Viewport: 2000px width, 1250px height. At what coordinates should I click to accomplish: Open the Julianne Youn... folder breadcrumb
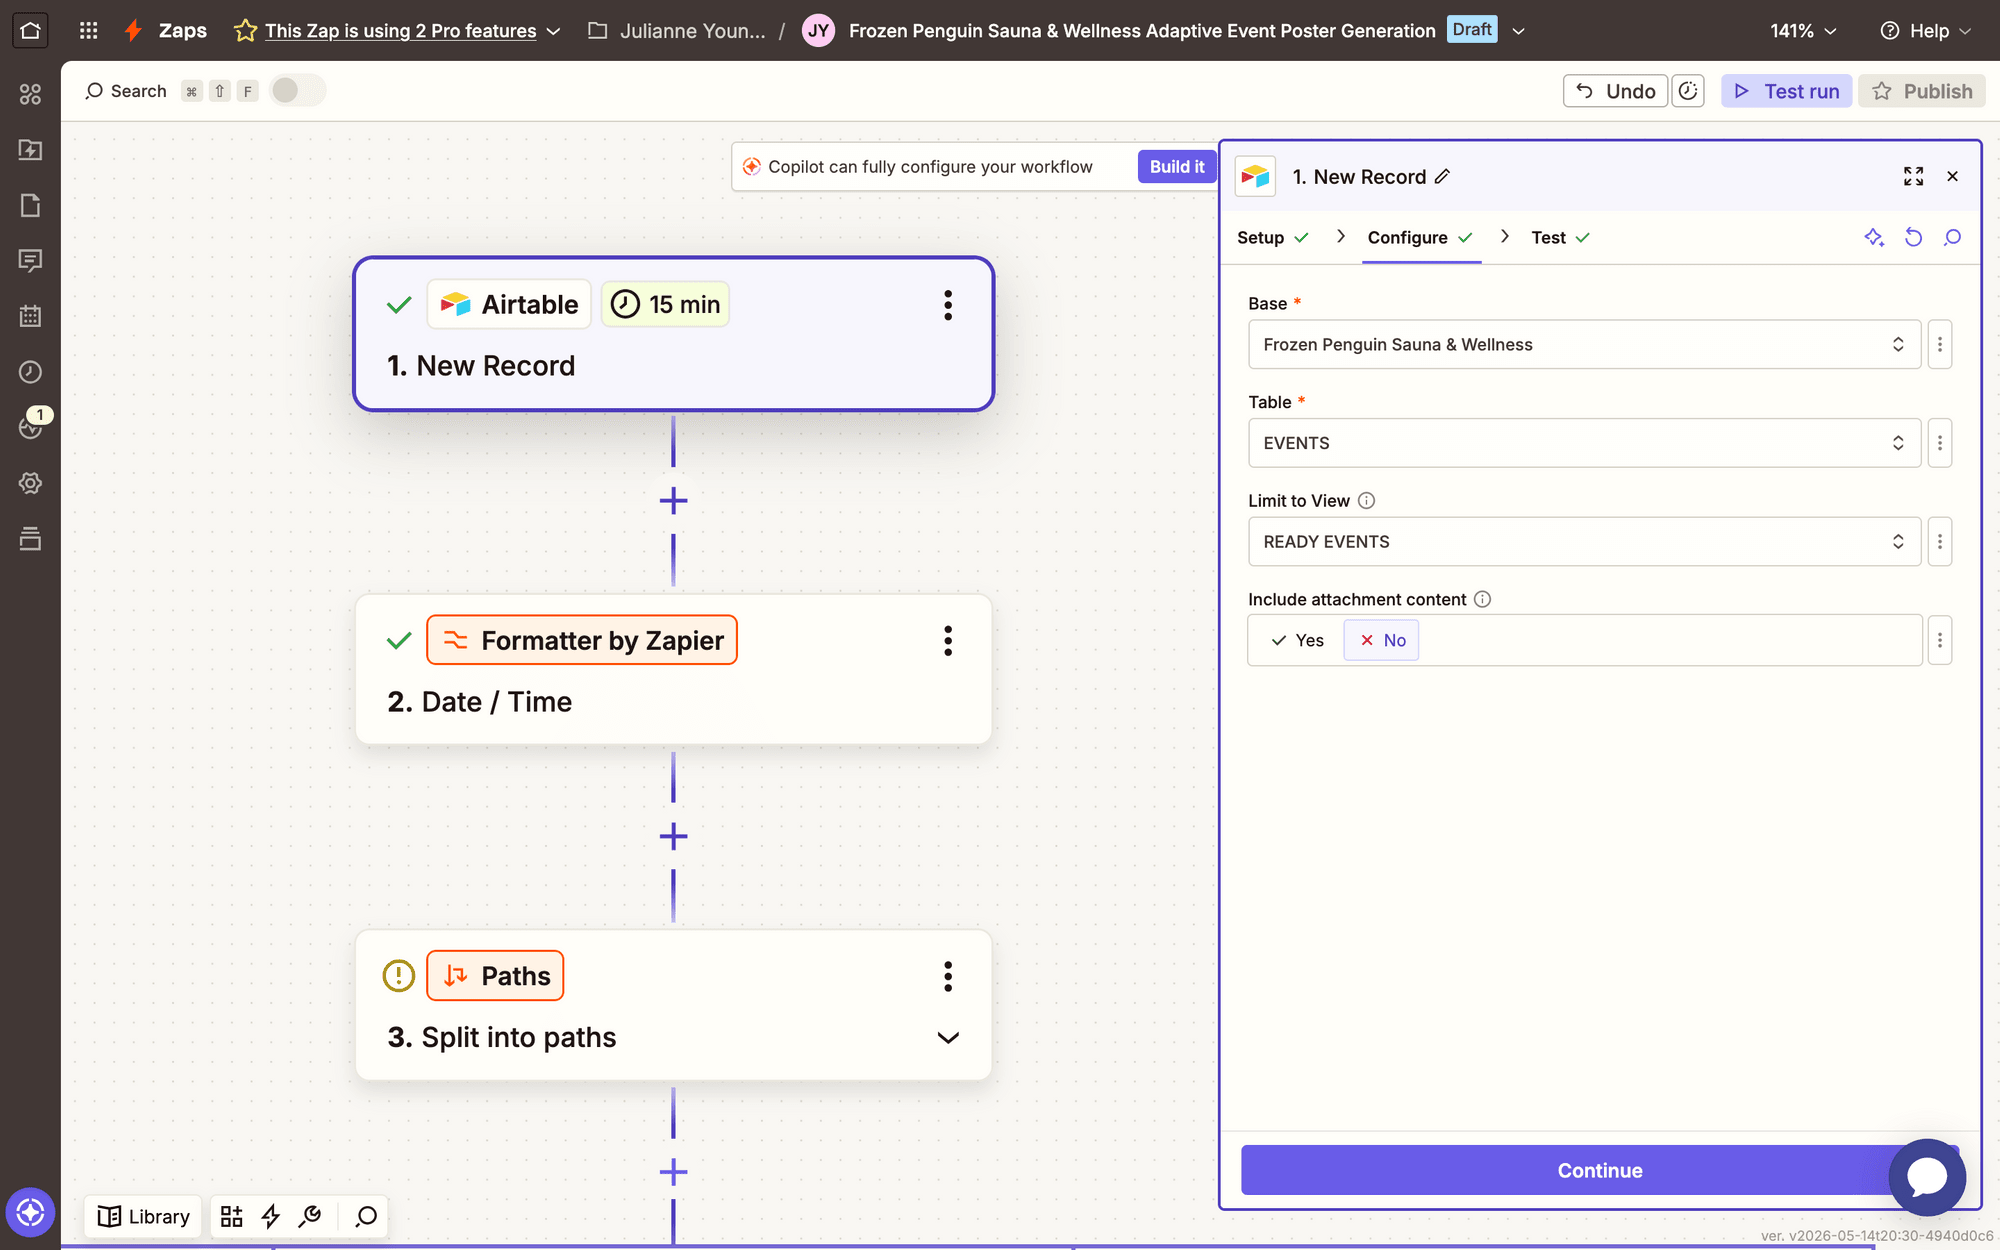(x=678, y=31)
